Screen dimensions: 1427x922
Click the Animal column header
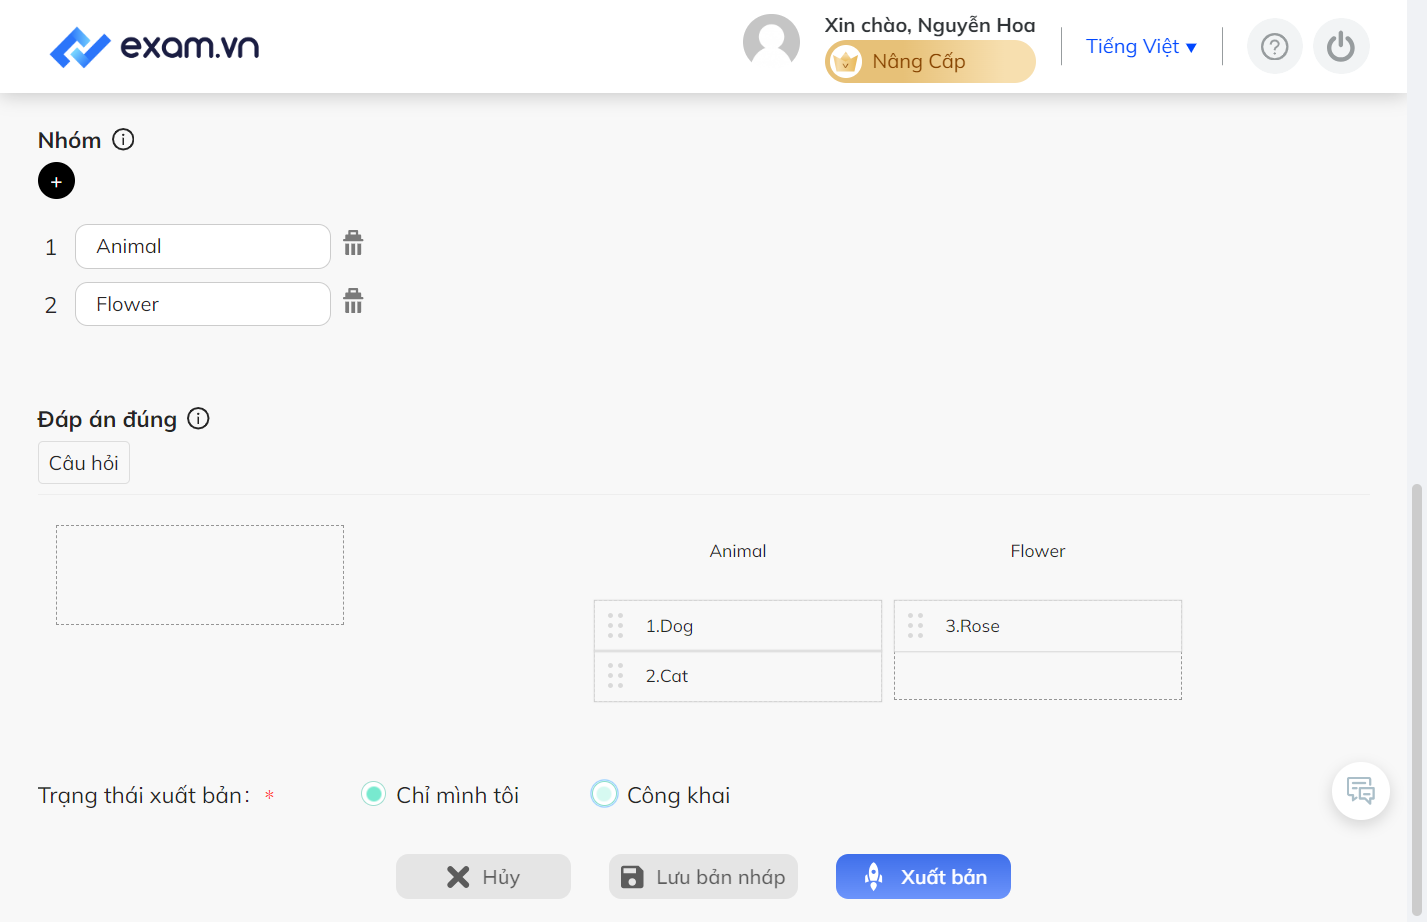click(x=738, y=551)
